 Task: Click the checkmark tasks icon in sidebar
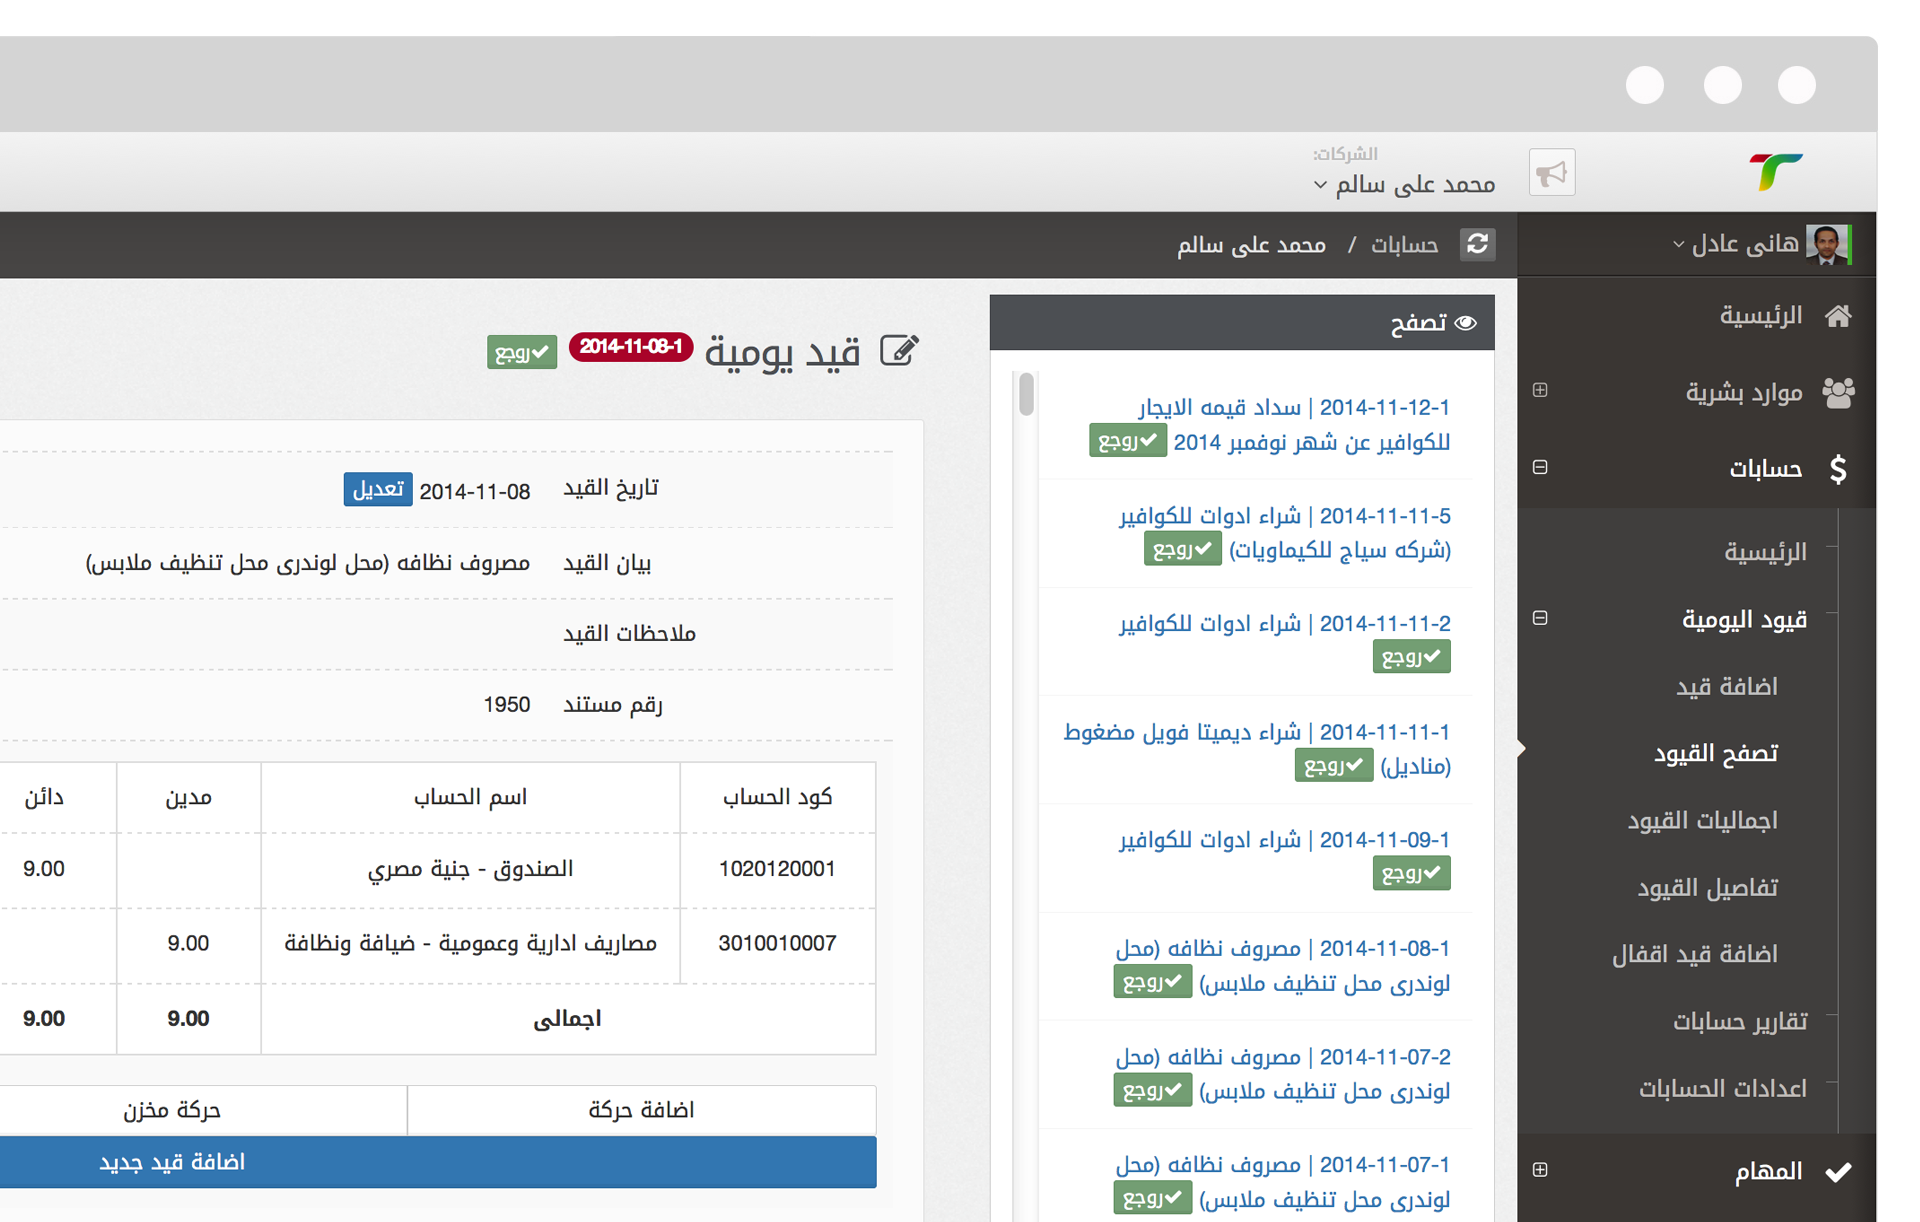(1838, 1171)
